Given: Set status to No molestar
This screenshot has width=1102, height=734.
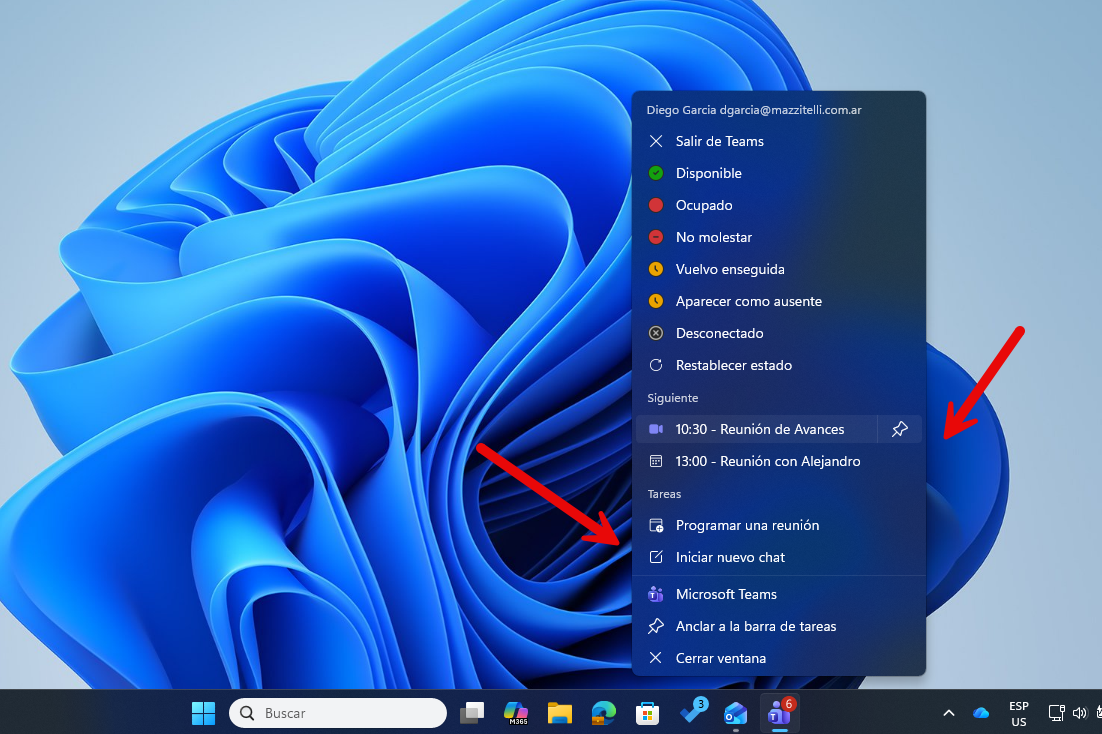Looking at the screenshot, I should [x=713, y=237].
